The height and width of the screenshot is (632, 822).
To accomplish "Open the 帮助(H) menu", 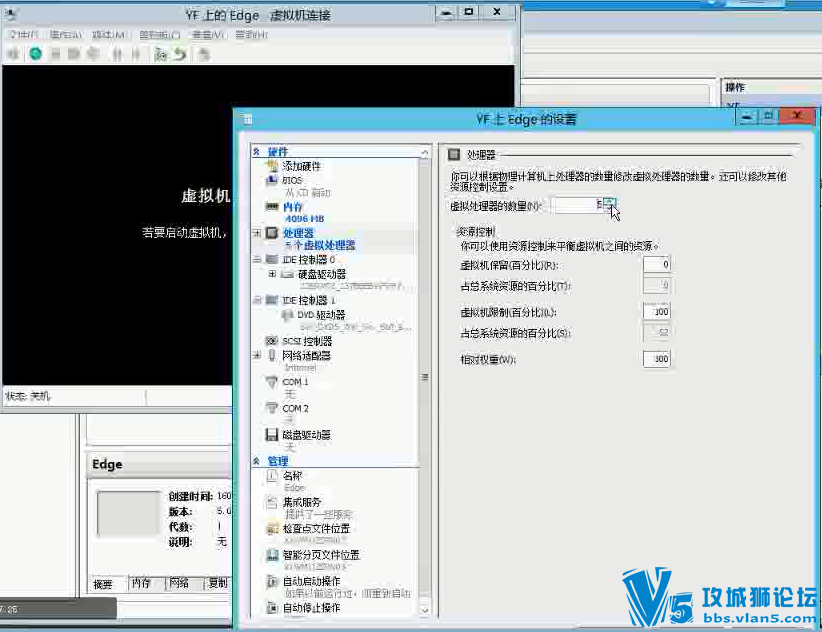I will 252,35.
